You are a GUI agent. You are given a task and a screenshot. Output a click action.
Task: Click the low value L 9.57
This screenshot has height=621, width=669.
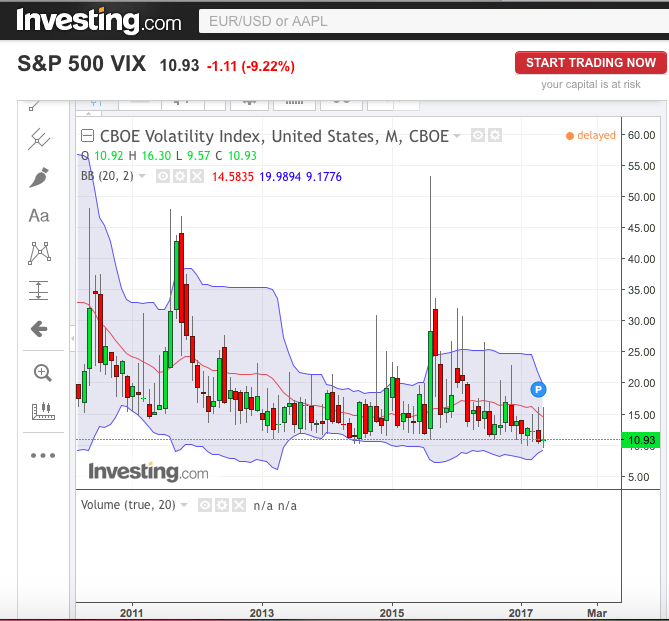pos(193,156)
